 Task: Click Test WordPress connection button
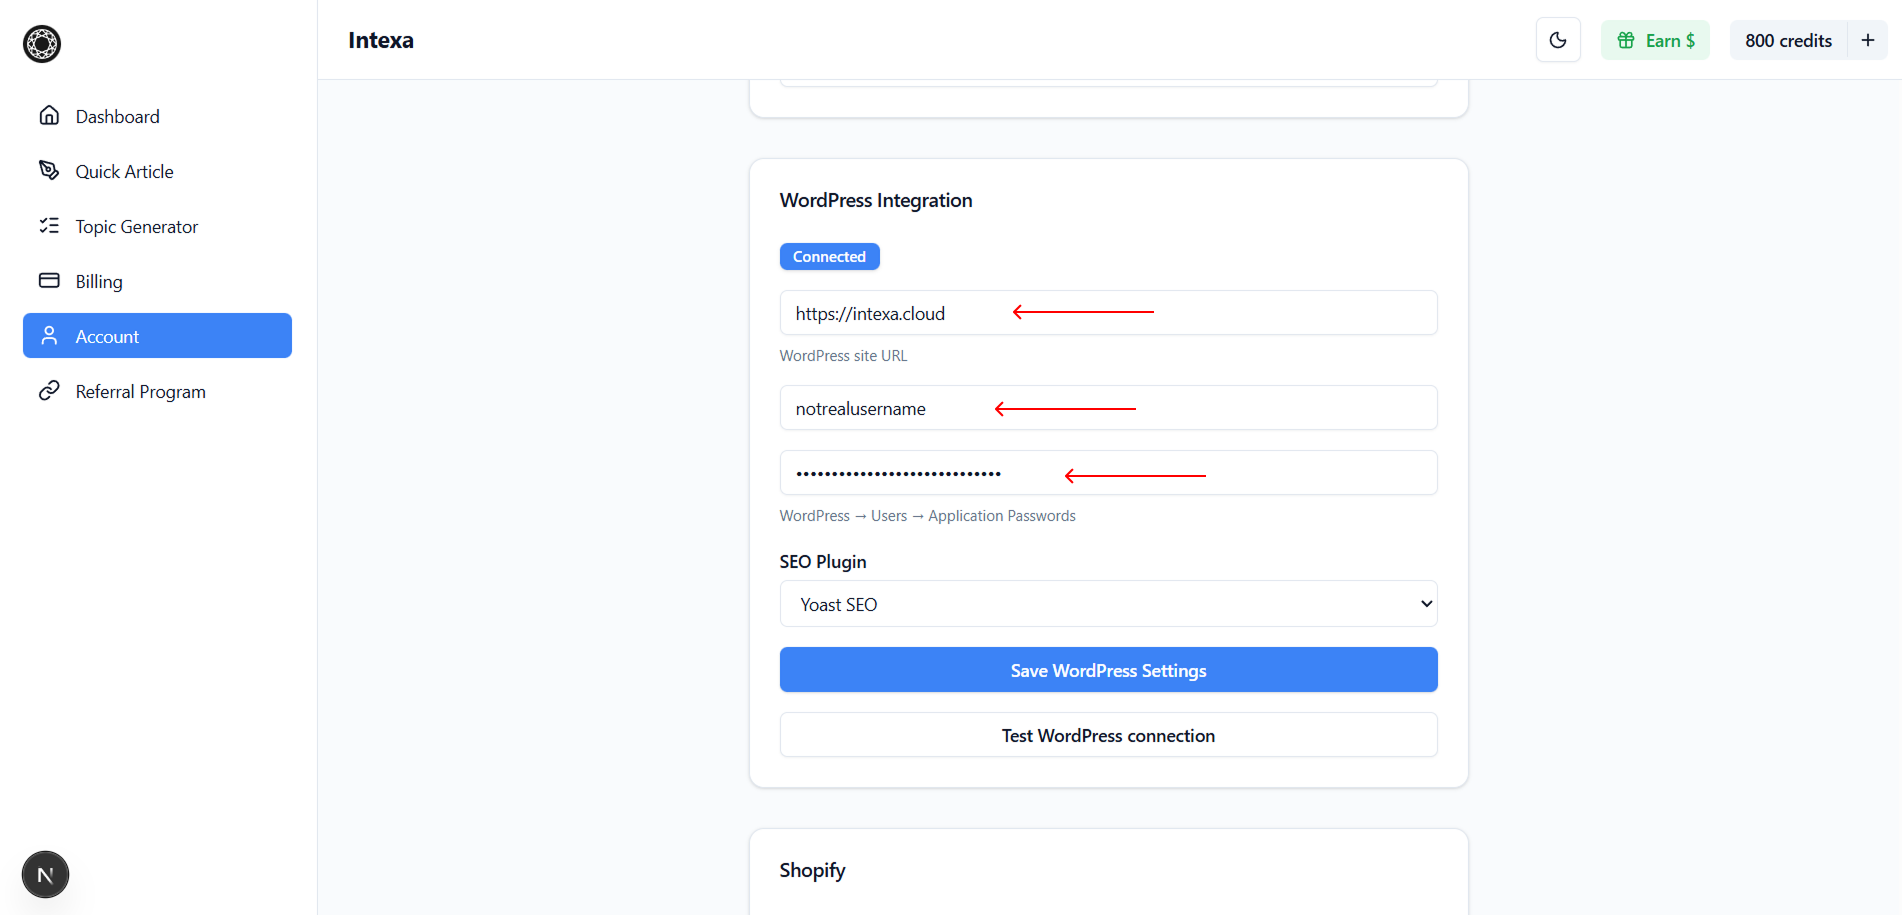pos(1108,735)
